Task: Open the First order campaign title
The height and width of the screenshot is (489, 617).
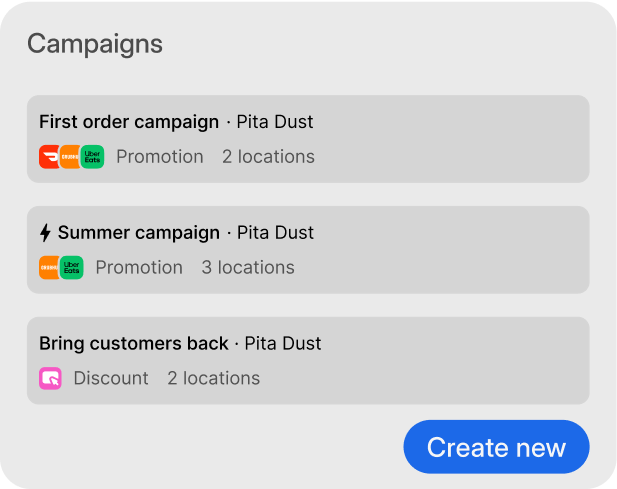Action: pos(129,122)
